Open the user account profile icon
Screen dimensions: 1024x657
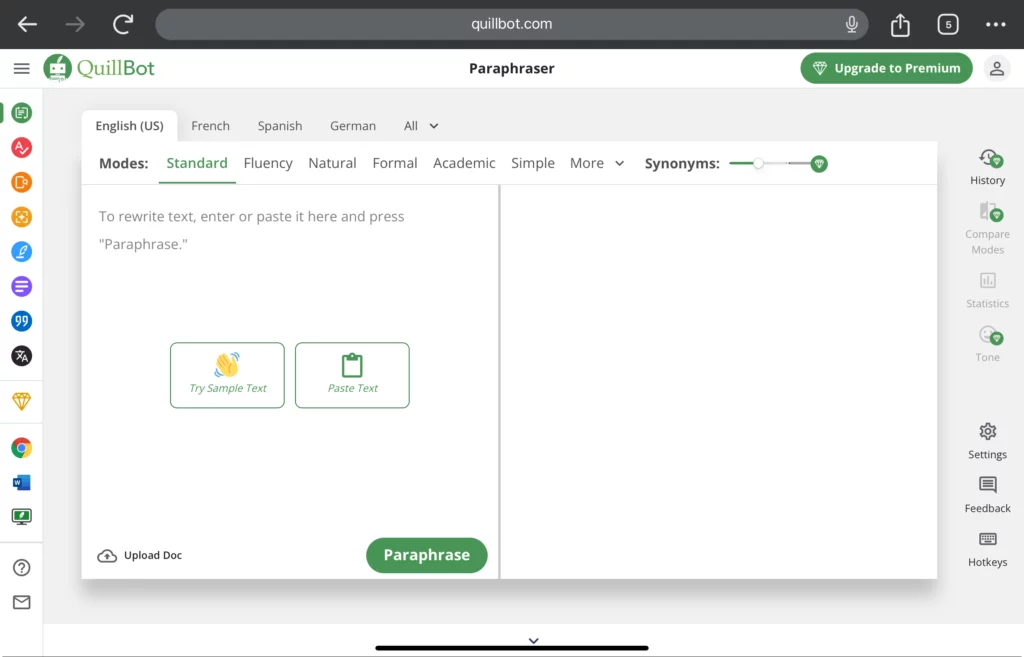click(997, 69)
